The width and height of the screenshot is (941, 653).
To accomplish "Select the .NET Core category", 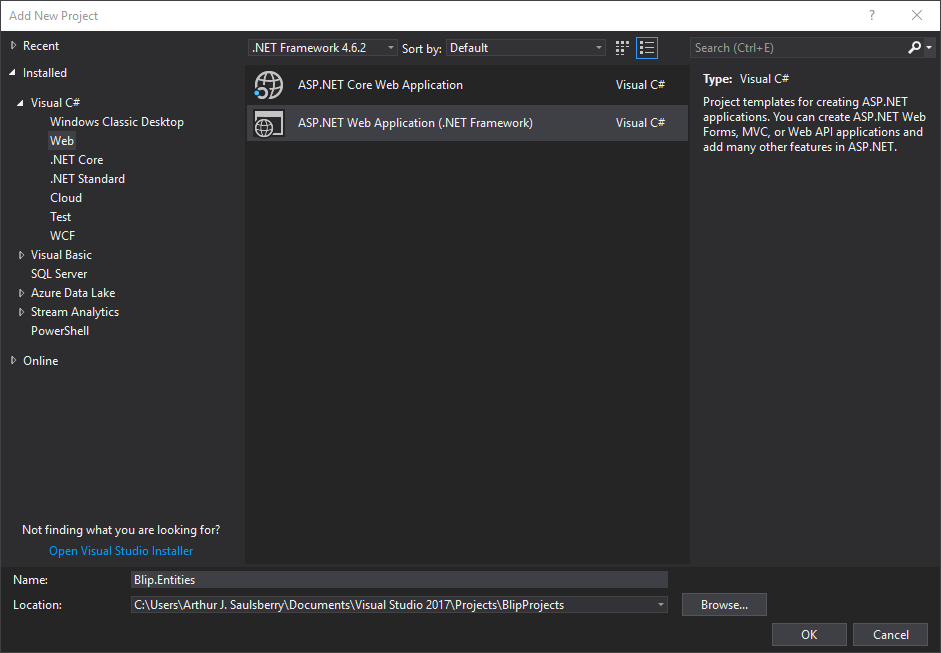I will pyautogui.click(x=77, y=160).
